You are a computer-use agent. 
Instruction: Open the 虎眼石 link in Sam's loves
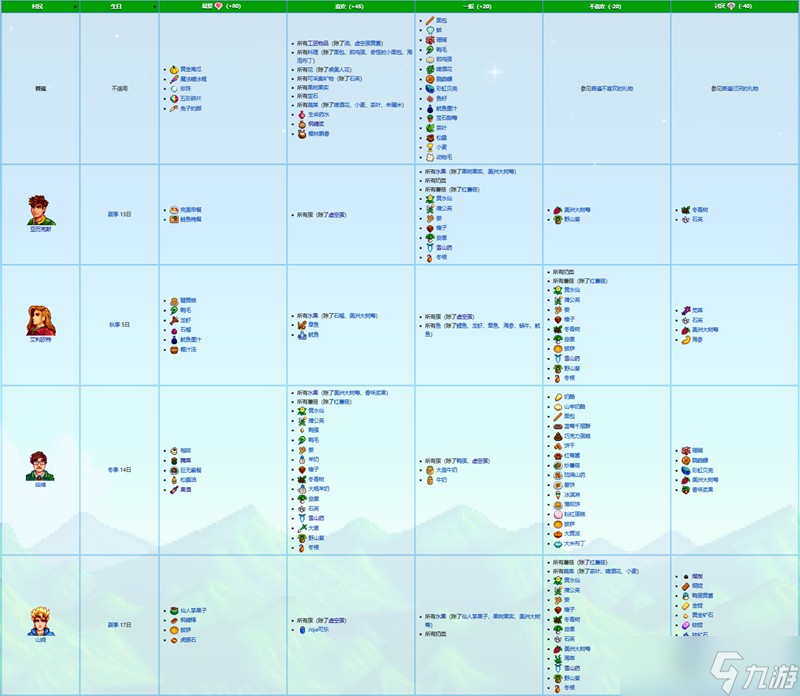coord(188,640)
